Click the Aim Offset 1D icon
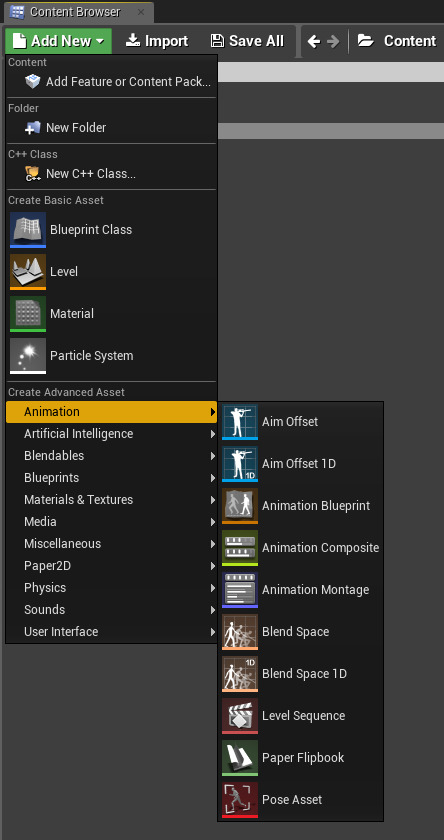 240,463
